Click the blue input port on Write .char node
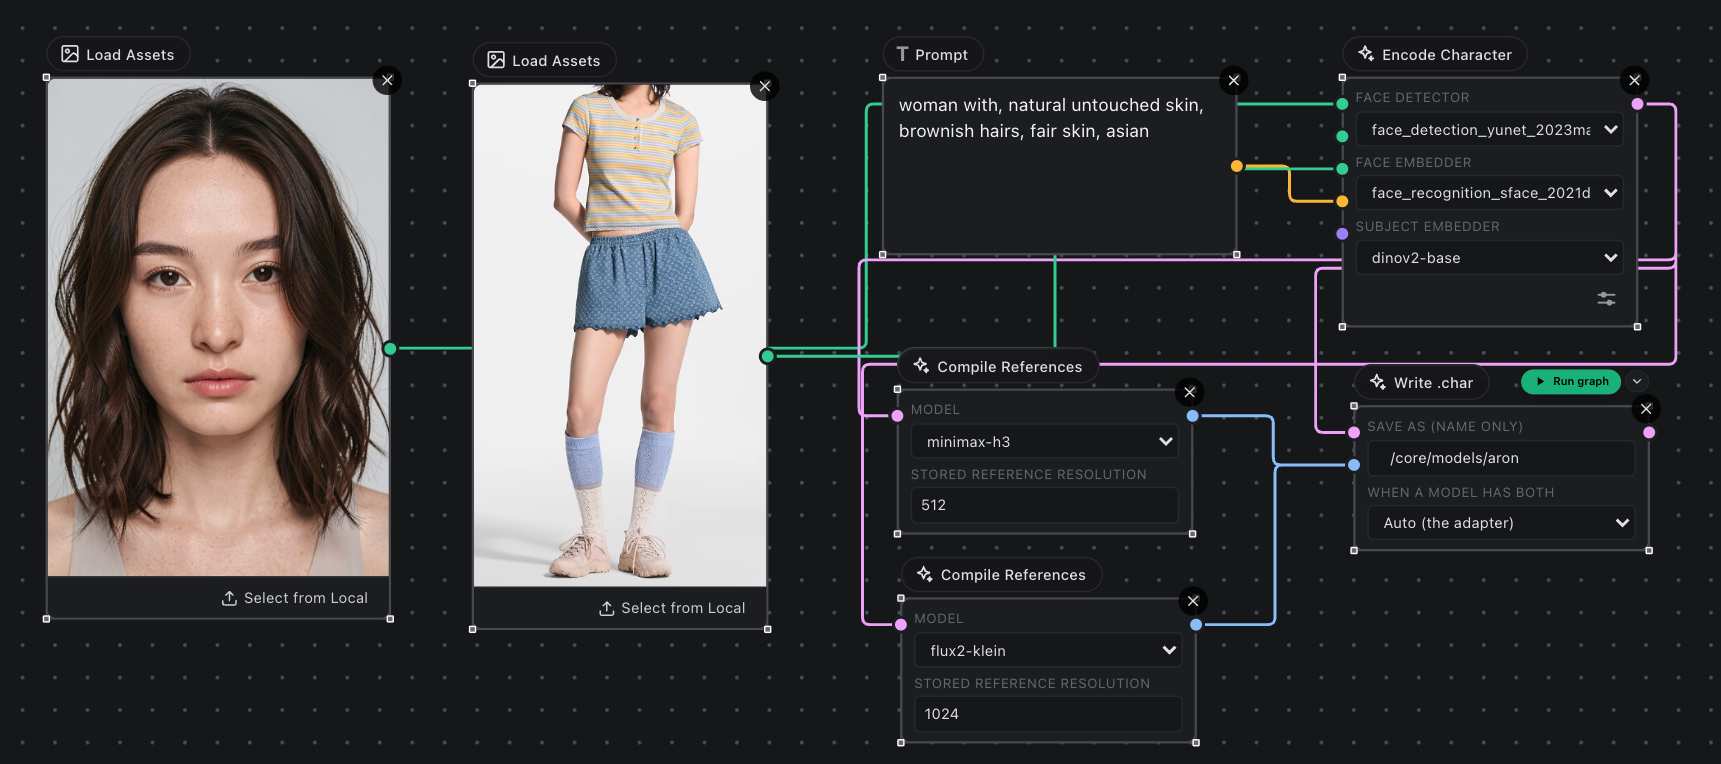The width and height of the screenshot is (1721, 764). coord(1354,465)
